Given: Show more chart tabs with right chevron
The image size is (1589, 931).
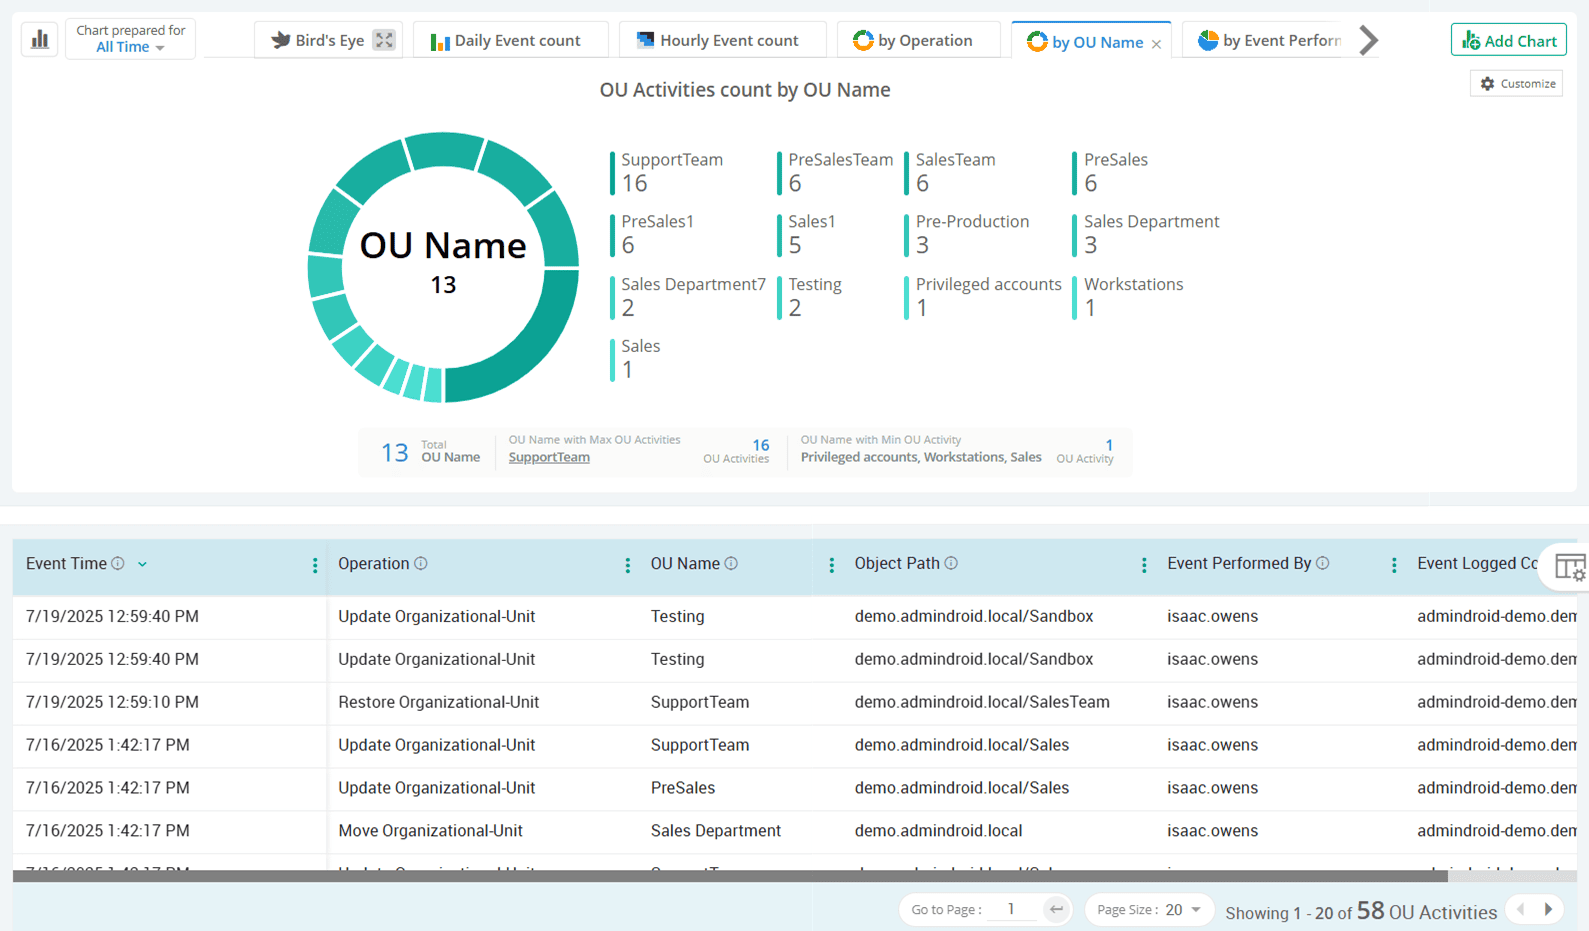Looking at the screenshot, I should (1369, 40).
